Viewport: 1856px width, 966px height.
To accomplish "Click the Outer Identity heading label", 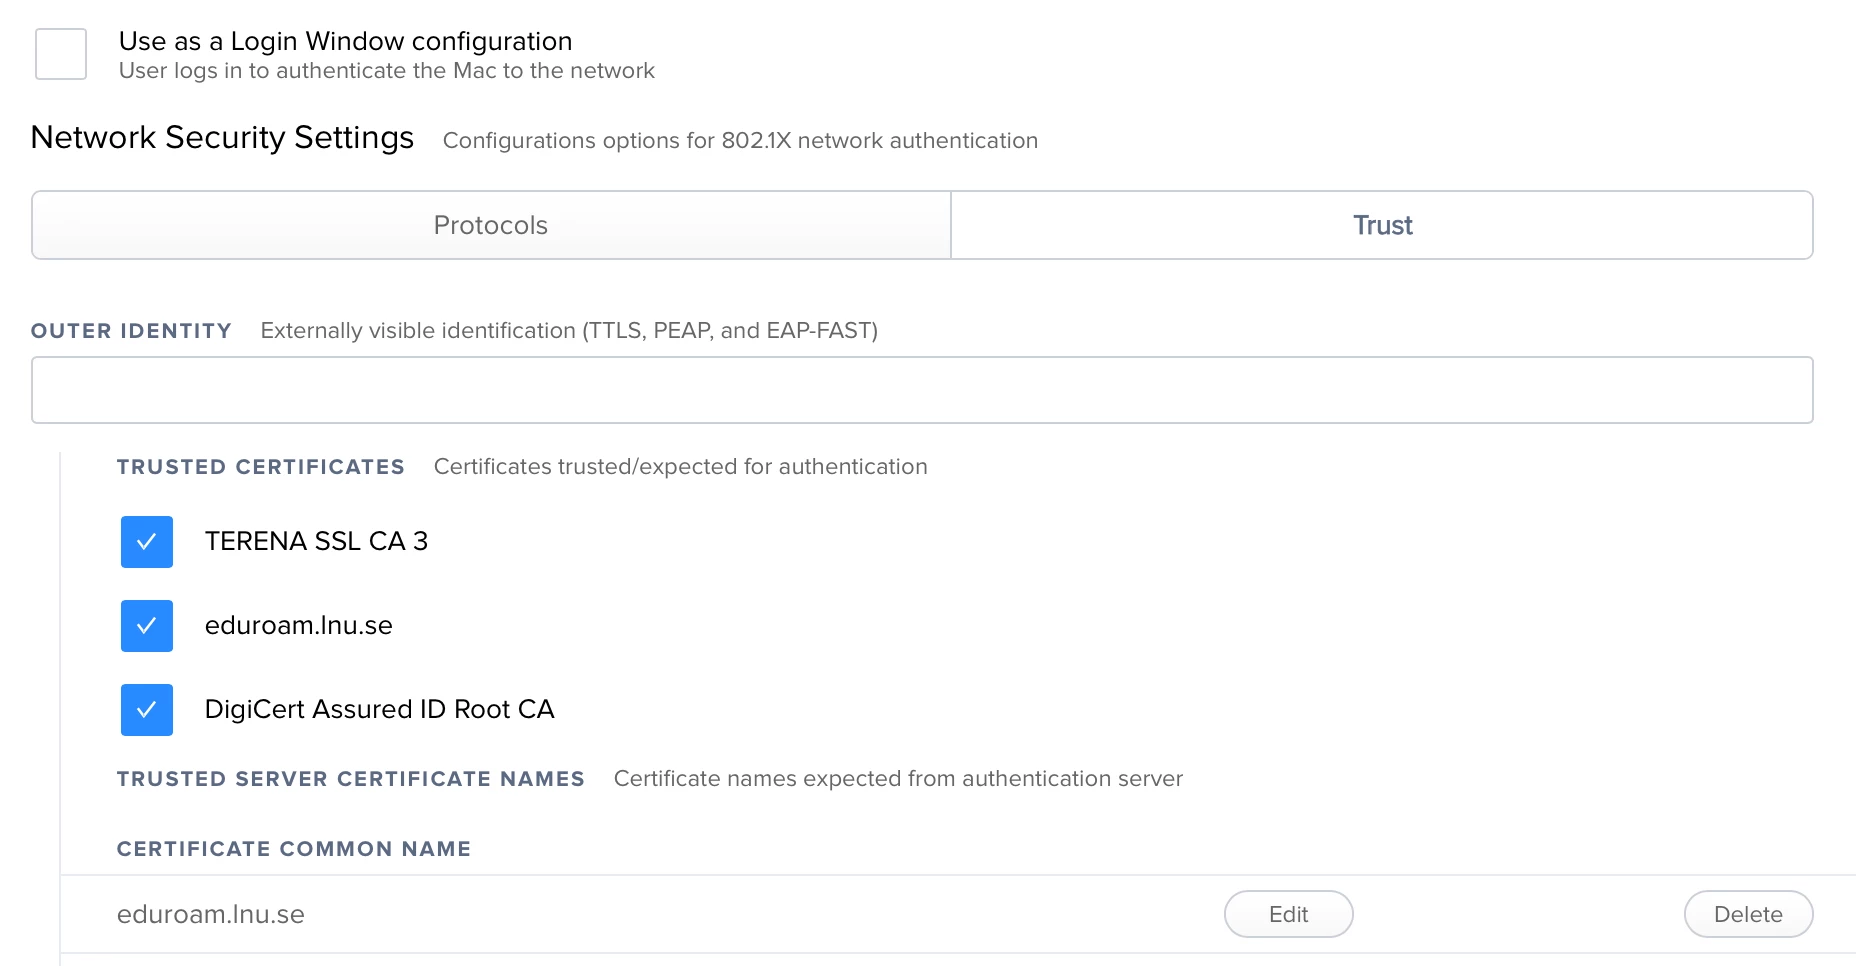I will tap(131, 331).
